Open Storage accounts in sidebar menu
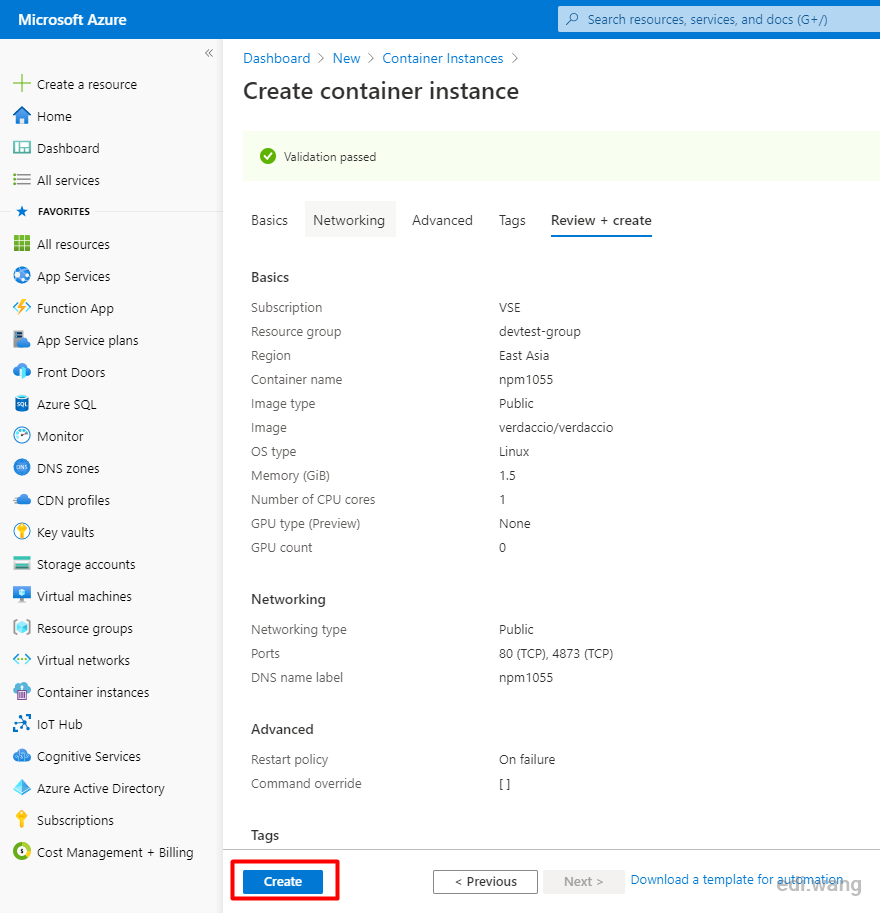880x913 pixels. pyautogui.click(x=86, y=564)
